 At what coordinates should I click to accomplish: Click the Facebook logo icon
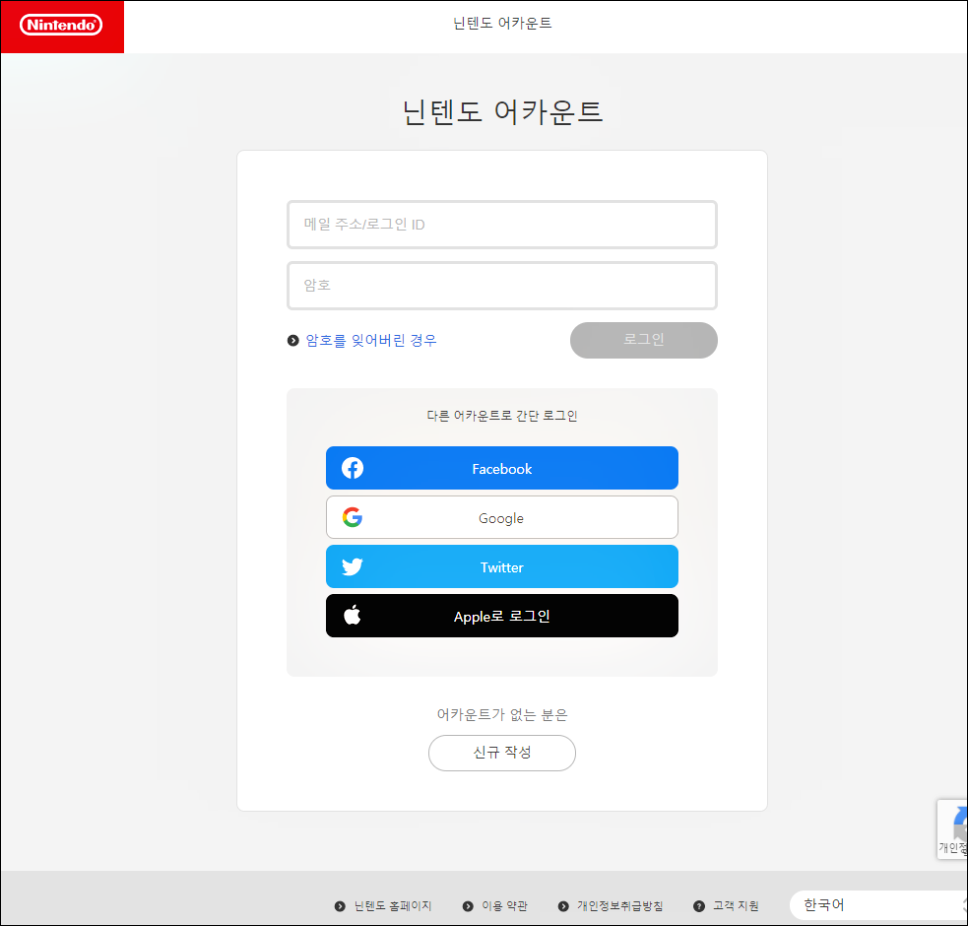[353, 468]
